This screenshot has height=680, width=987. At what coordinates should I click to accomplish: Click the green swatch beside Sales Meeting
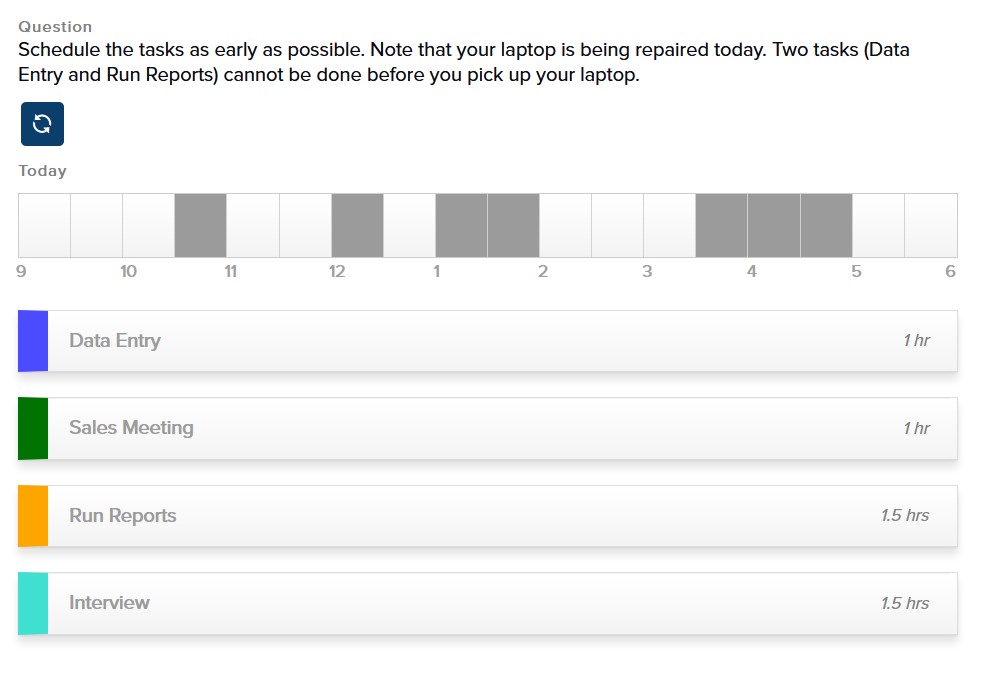[x=32, y=428]
